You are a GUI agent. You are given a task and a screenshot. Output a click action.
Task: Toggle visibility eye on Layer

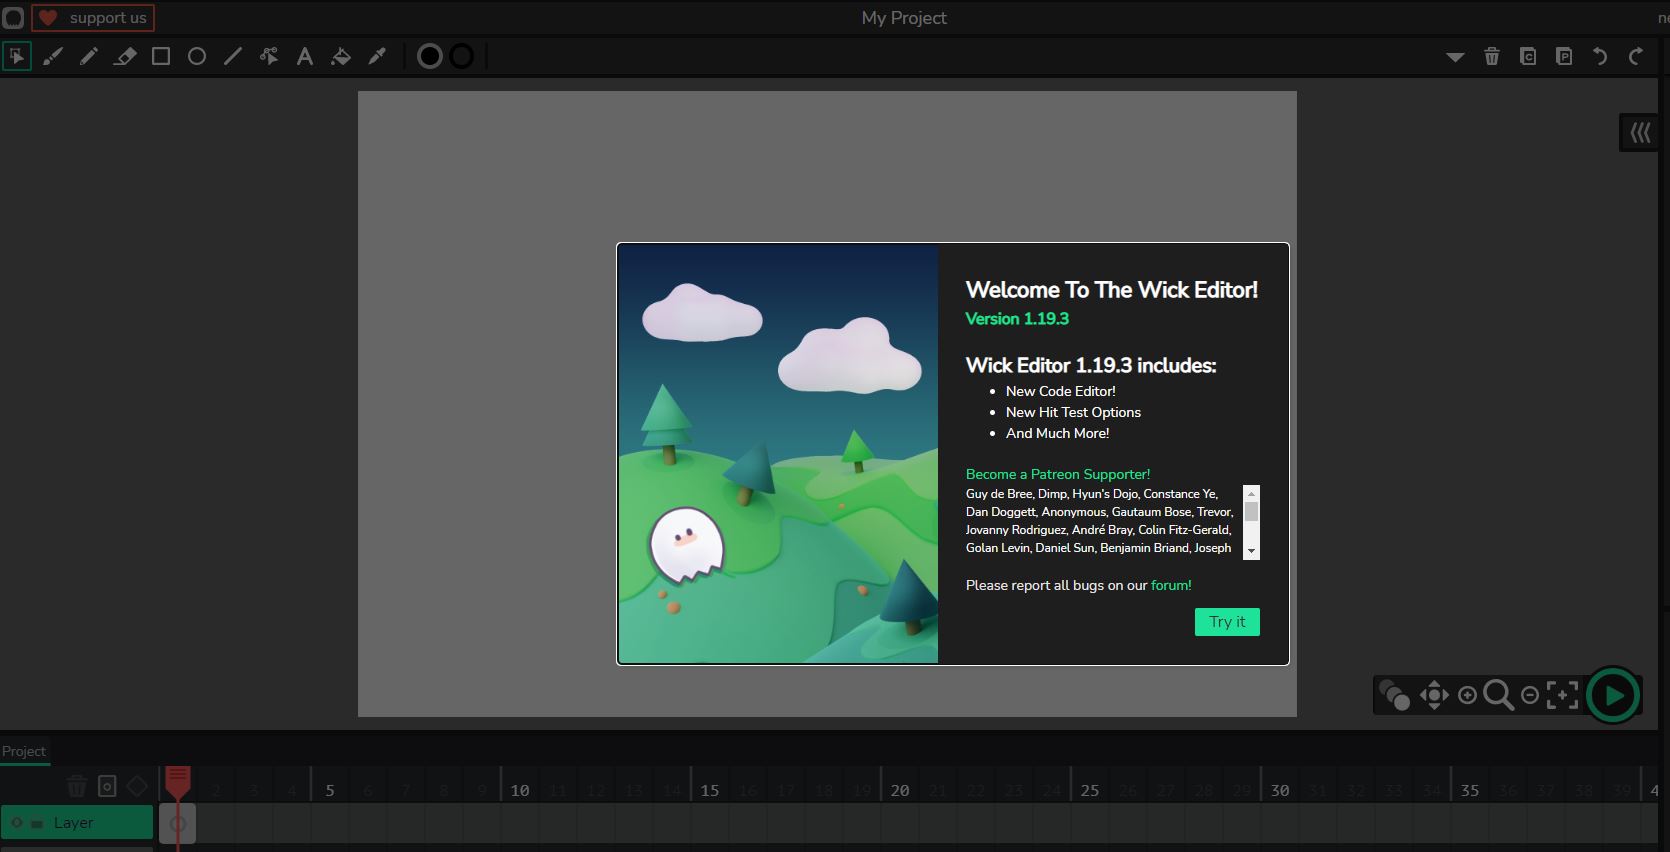pyautogui.click(x=17, y=823)
